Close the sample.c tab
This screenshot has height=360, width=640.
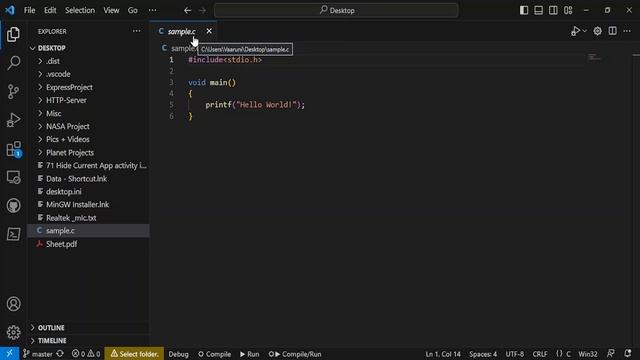pos(209,31)
